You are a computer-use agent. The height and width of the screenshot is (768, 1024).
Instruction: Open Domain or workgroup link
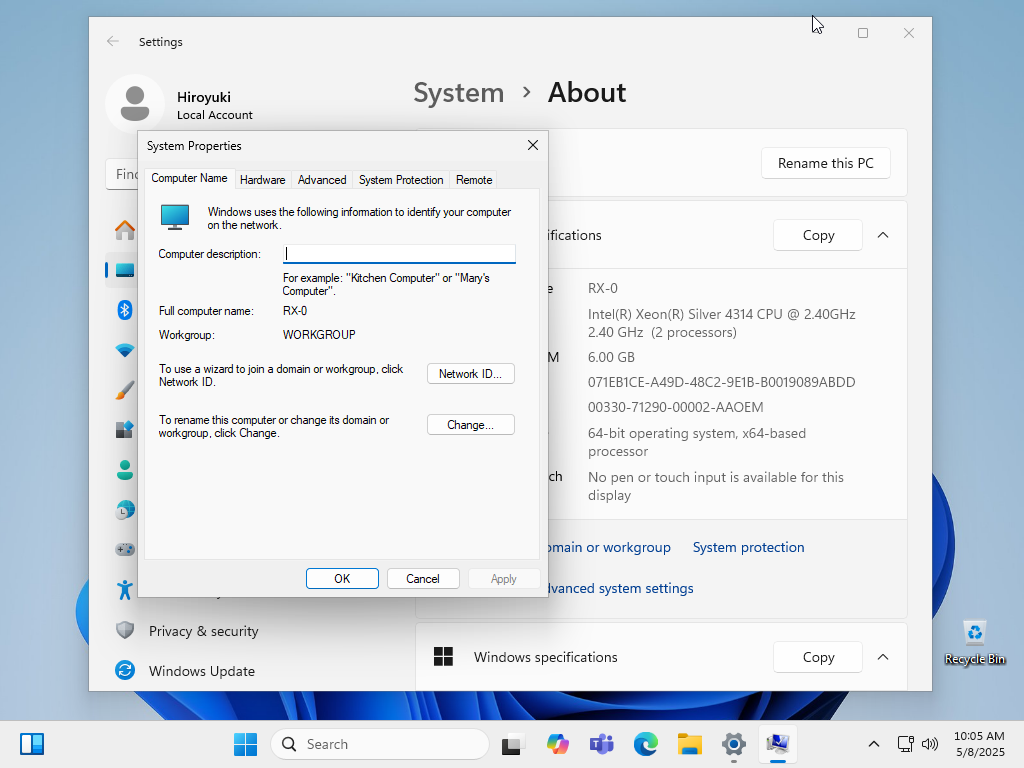tap(609, 547)
